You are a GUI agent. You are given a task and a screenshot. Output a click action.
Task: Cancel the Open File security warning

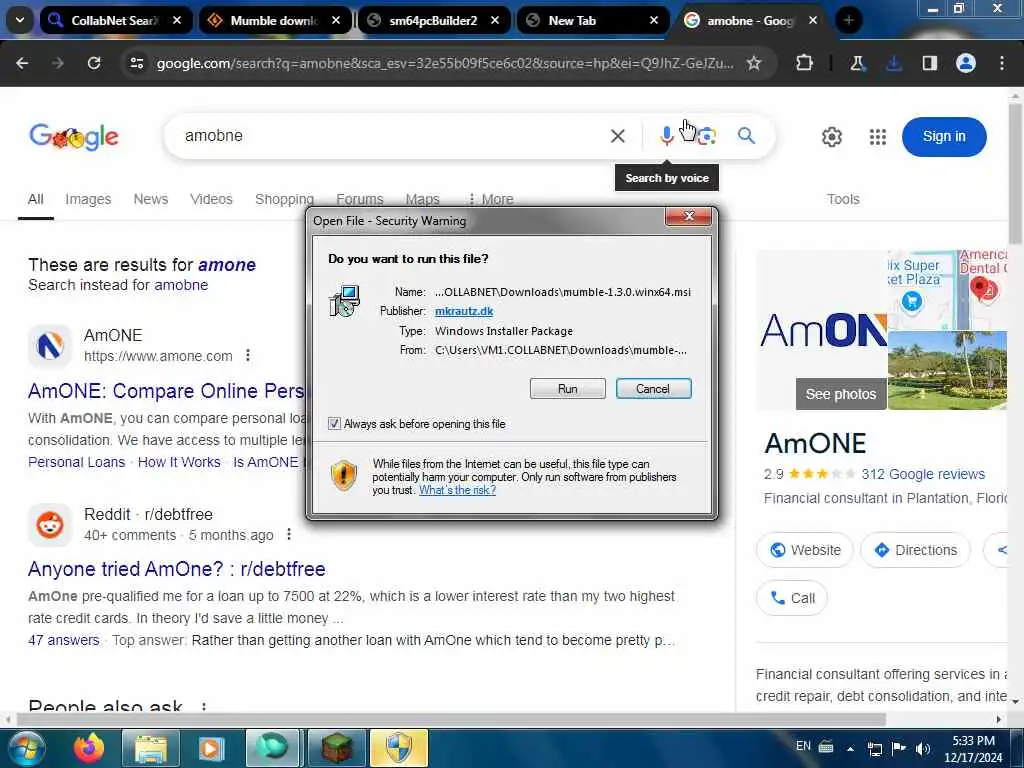point(653,389)
